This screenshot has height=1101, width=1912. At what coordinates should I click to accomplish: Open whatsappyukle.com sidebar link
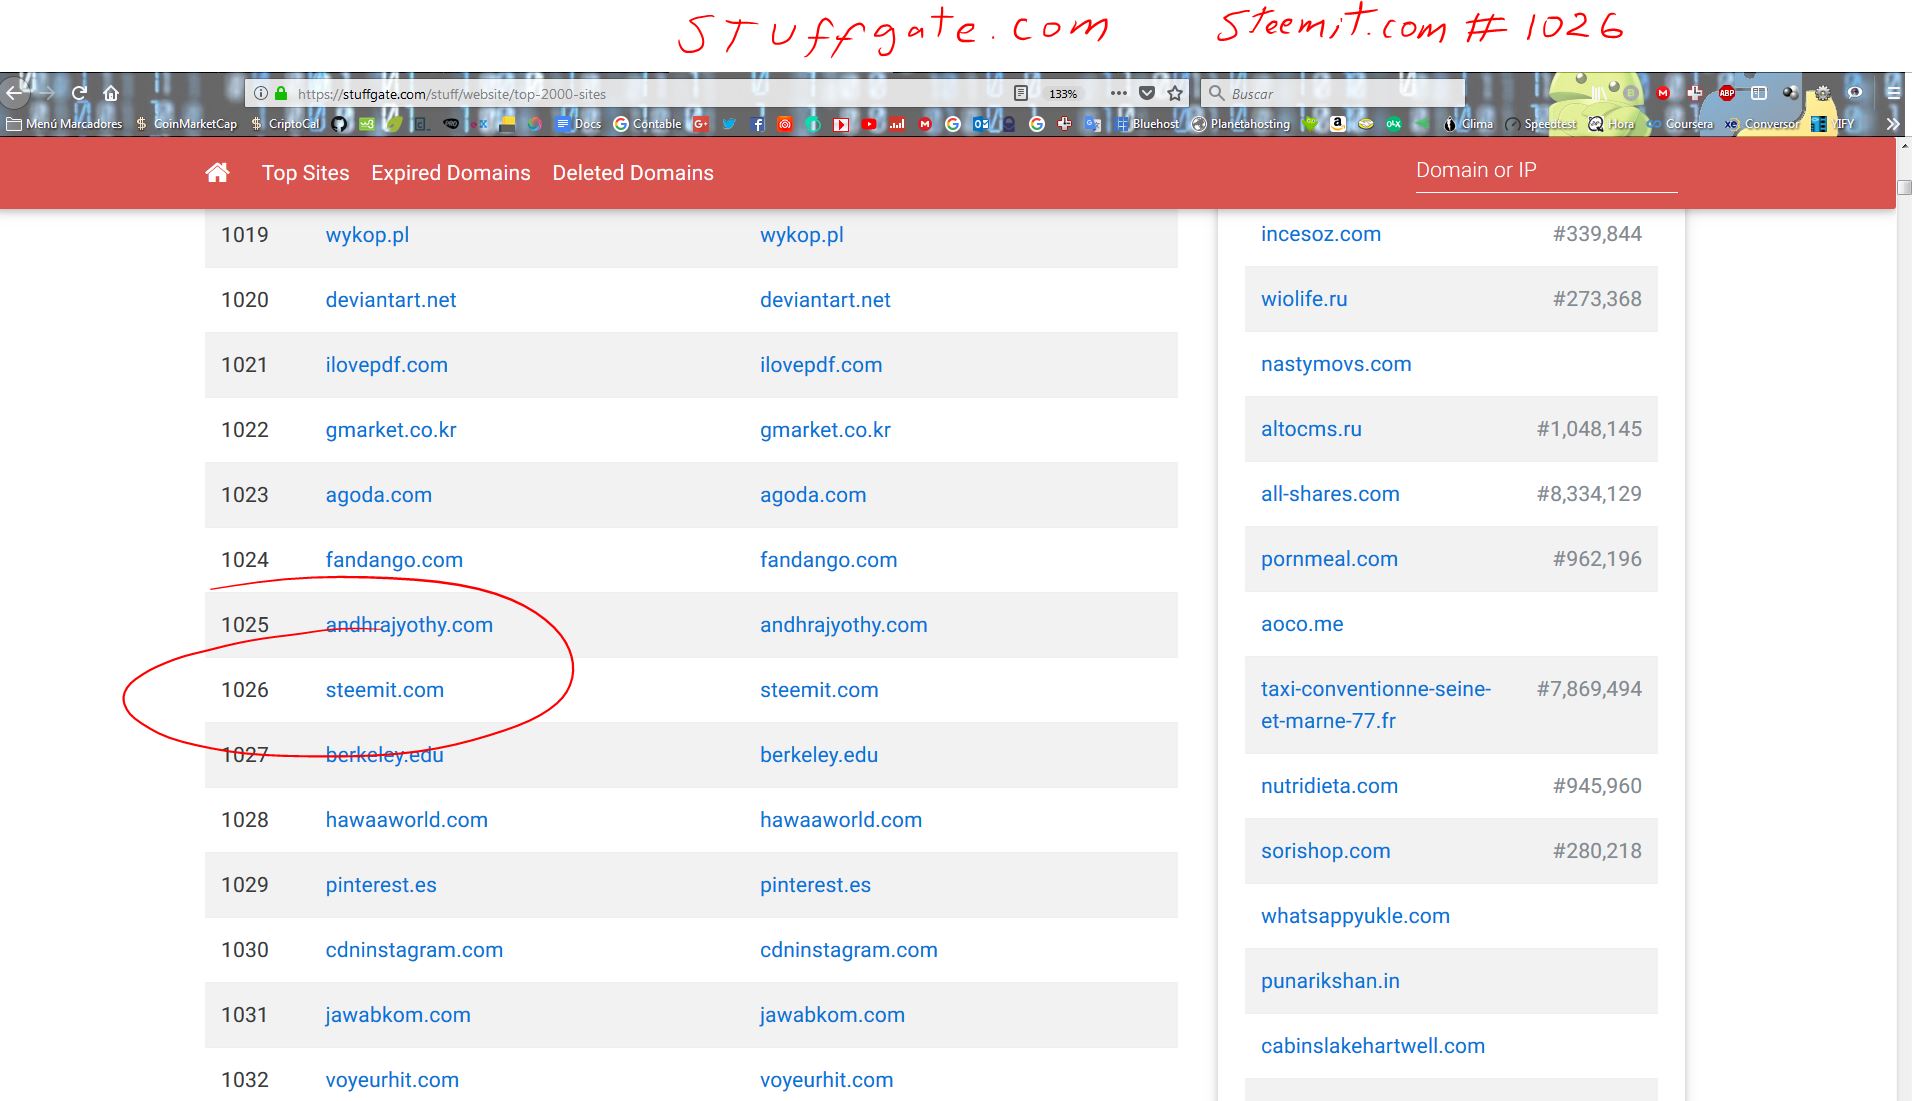(x=1355, y=916)
